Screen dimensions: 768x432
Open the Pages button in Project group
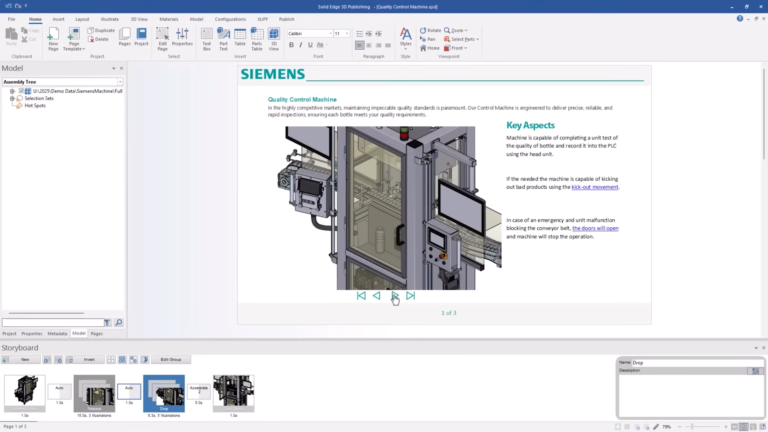(125, 37)
